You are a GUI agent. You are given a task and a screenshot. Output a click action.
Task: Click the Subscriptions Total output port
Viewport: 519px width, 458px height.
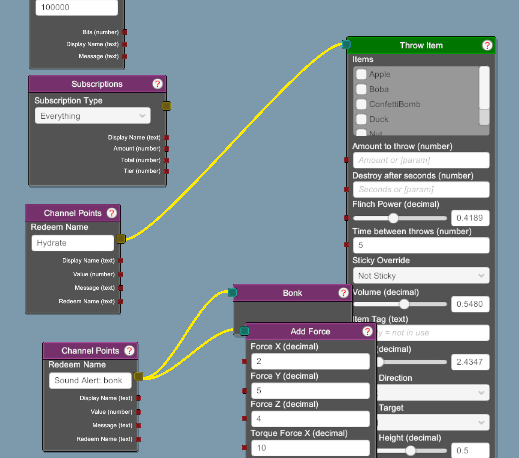point(166,160)
